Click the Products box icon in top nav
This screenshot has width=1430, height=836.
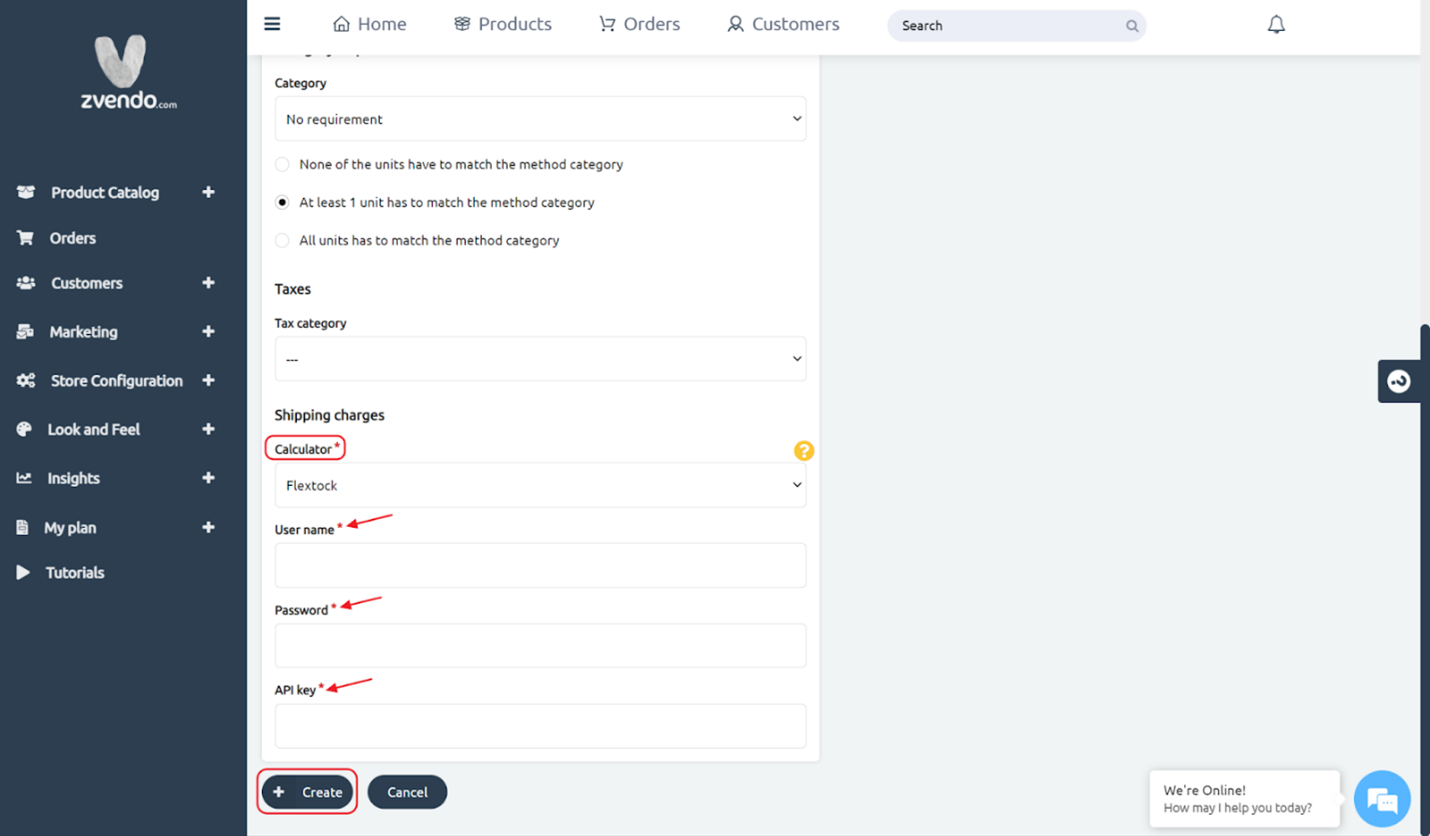[462, 24]
